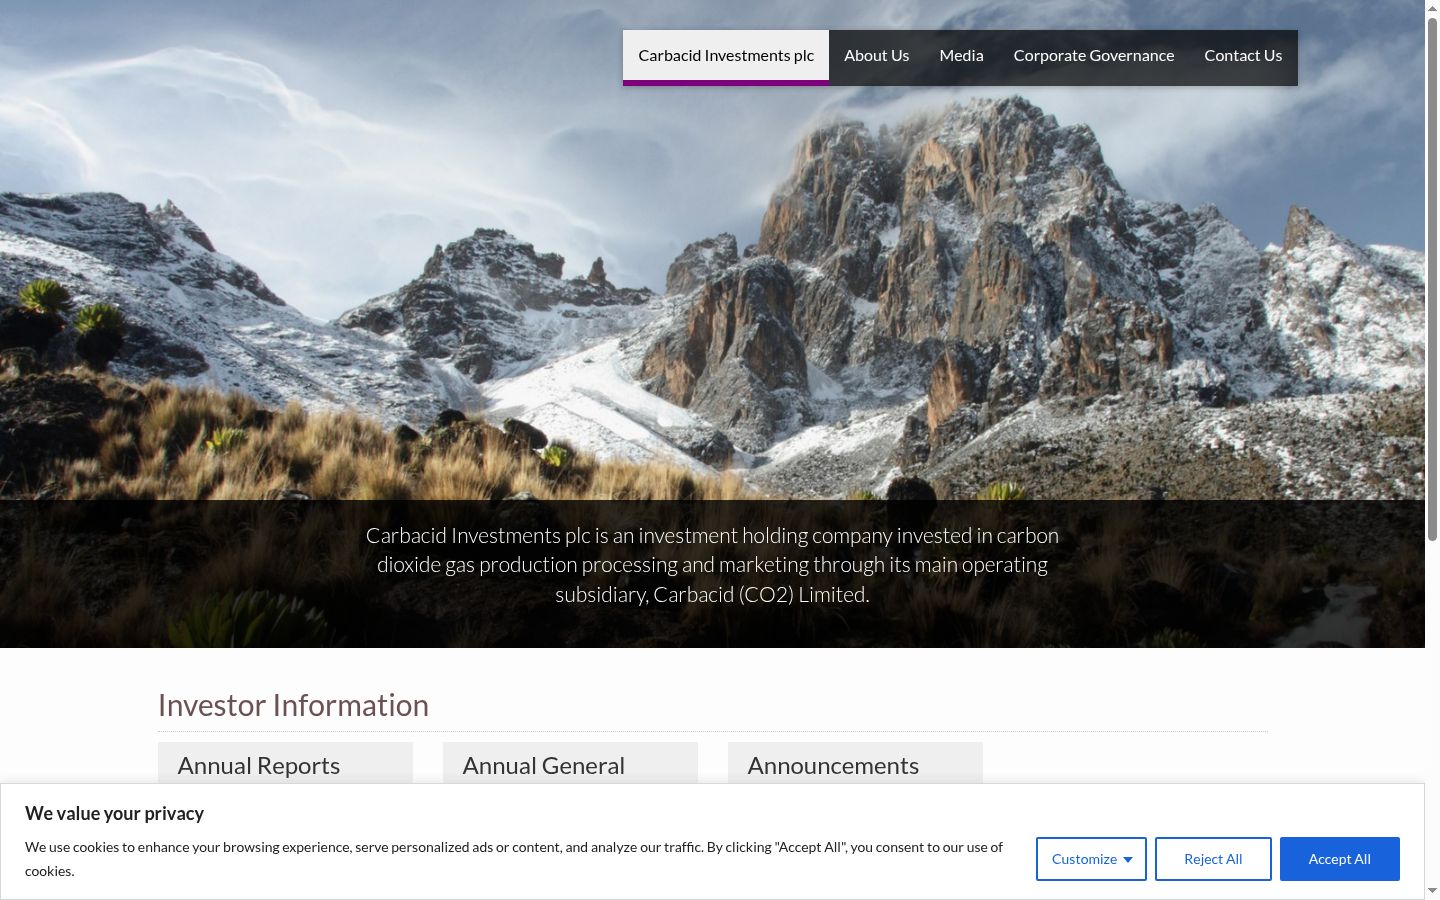Click Reject All cookies button

(x=1213, y=859)
